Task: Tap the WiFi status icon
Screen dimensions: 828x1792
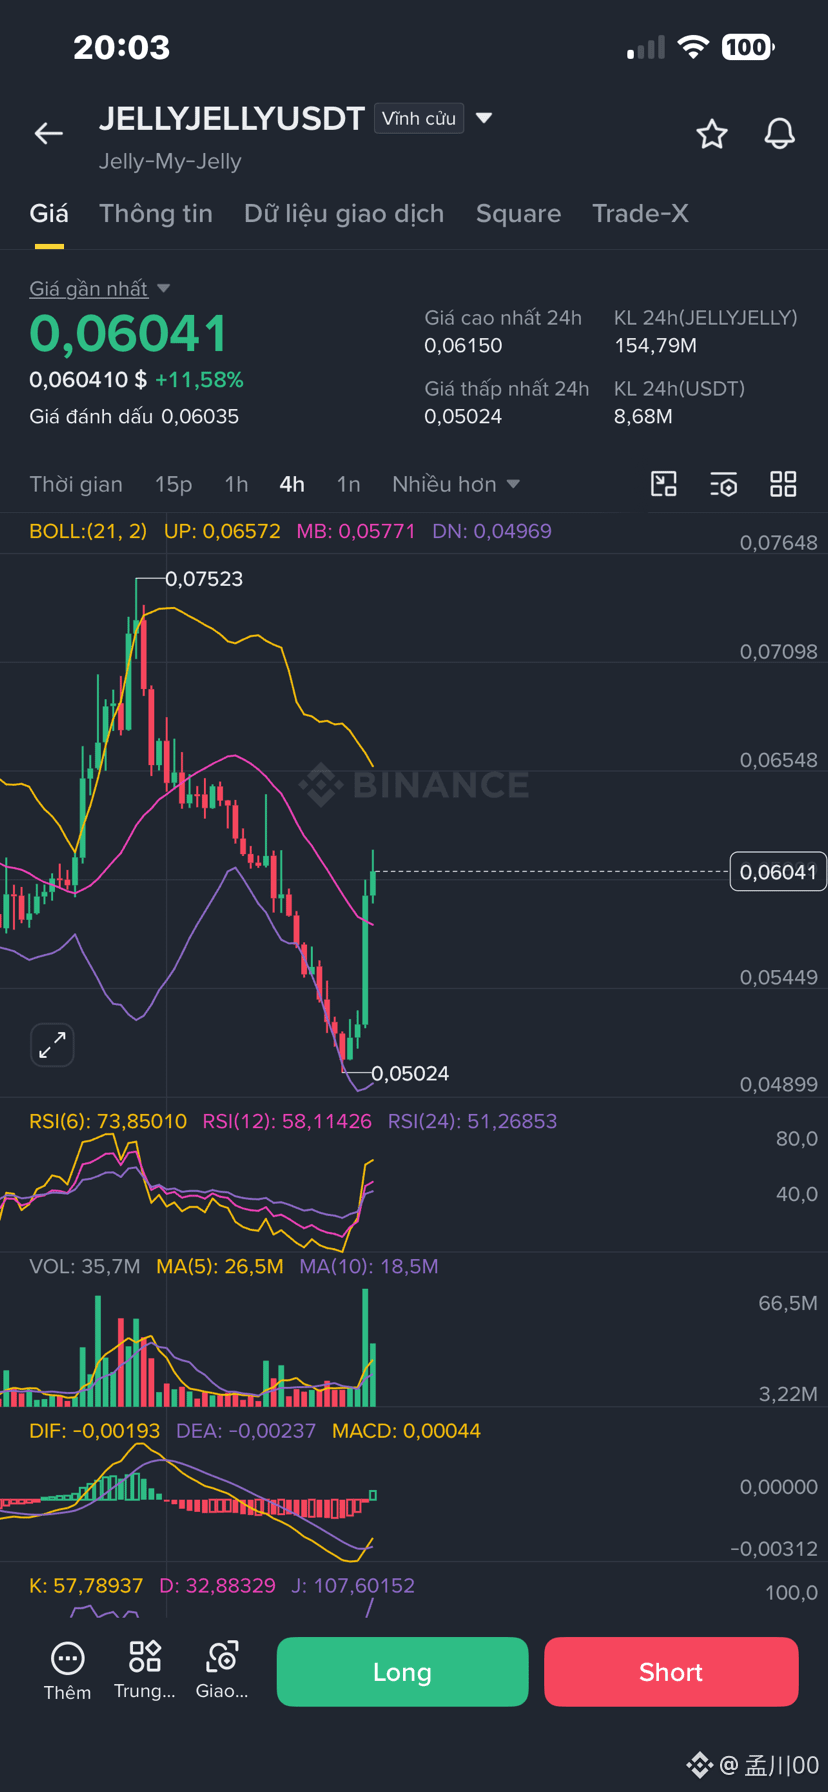Action: [x=692, y=47]
